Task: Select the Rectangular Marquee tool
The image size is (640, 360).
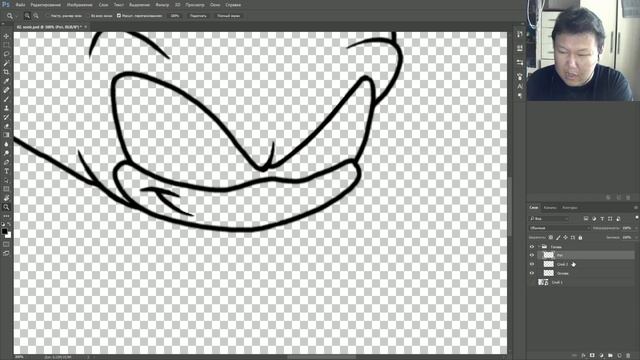Action: click(x=6, y=45)
